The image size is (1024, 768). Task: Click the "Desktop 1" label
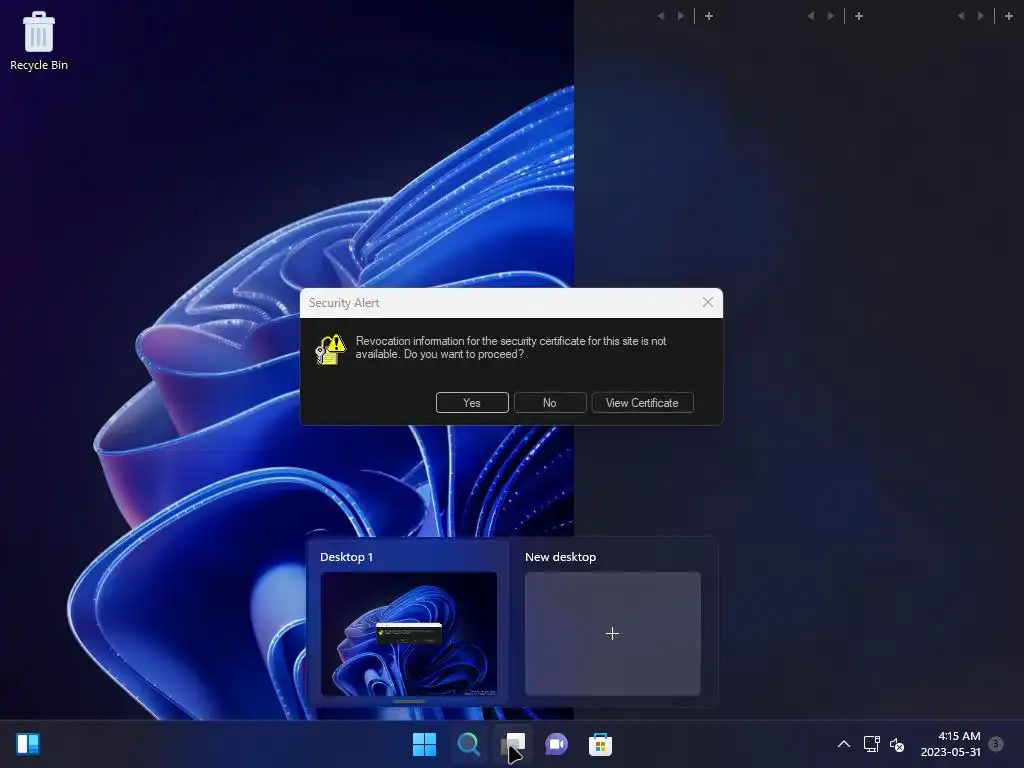coord(346,557)
